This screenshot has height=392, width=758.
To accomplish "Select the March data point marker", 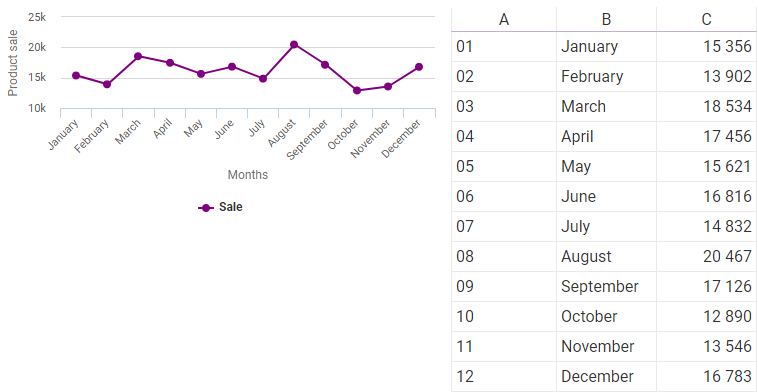I will point(138,56).
